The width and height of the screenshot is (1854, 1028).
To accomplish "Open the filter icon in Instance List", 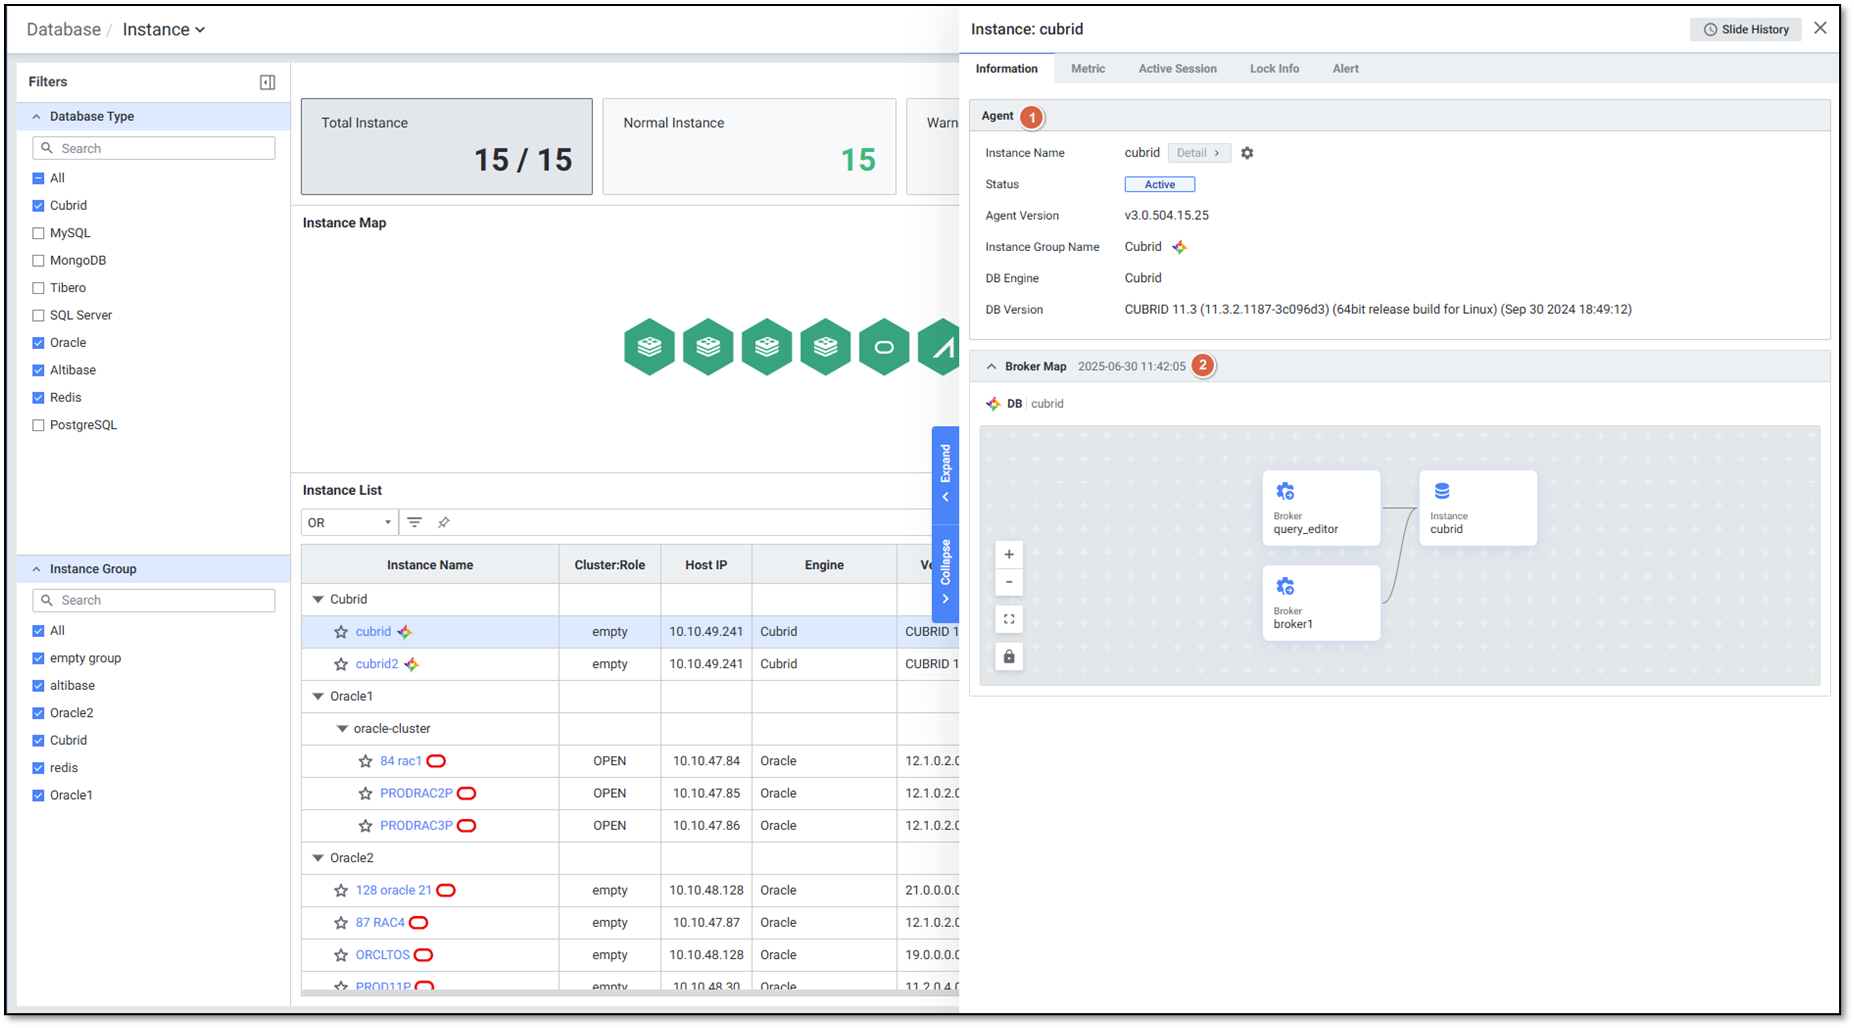I will pos(414,522).
